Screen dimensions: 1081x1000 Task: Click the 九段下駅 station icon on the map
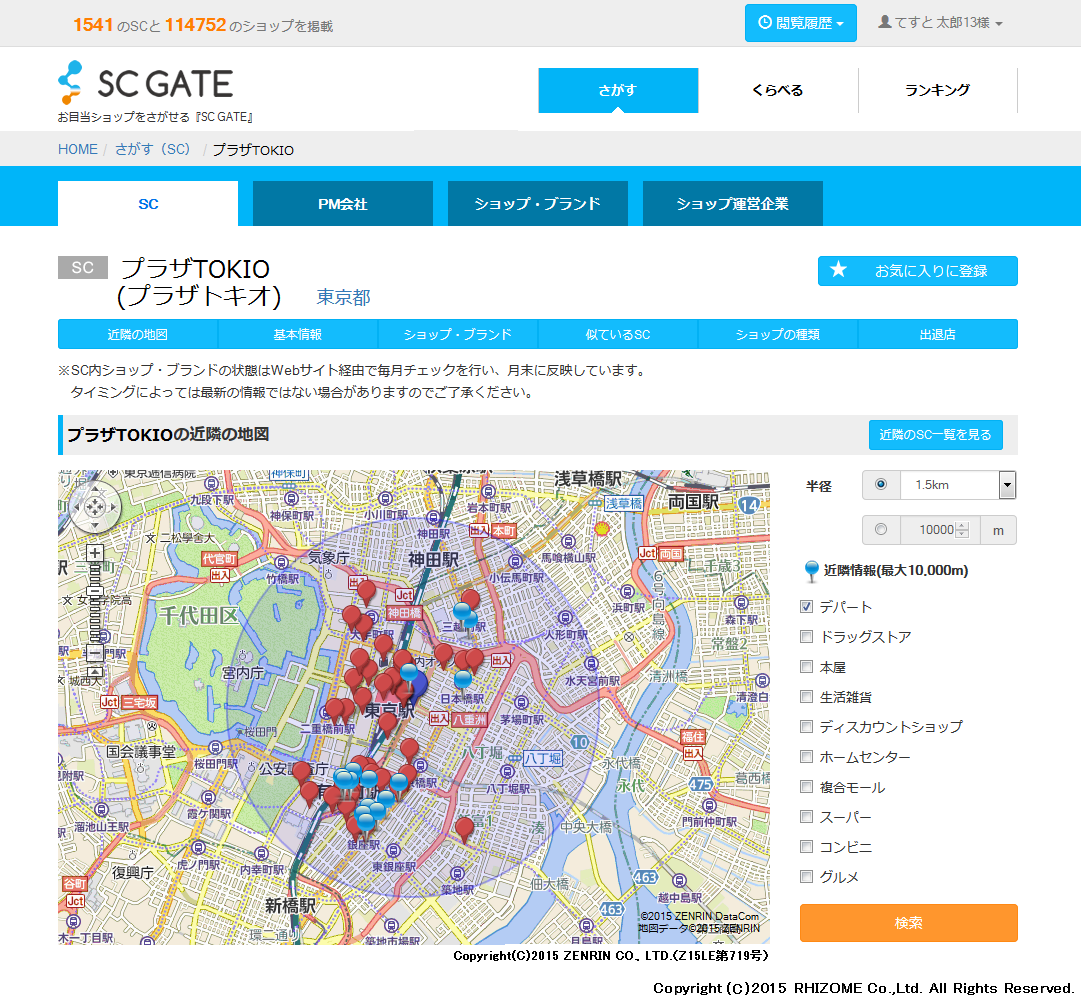211,484
